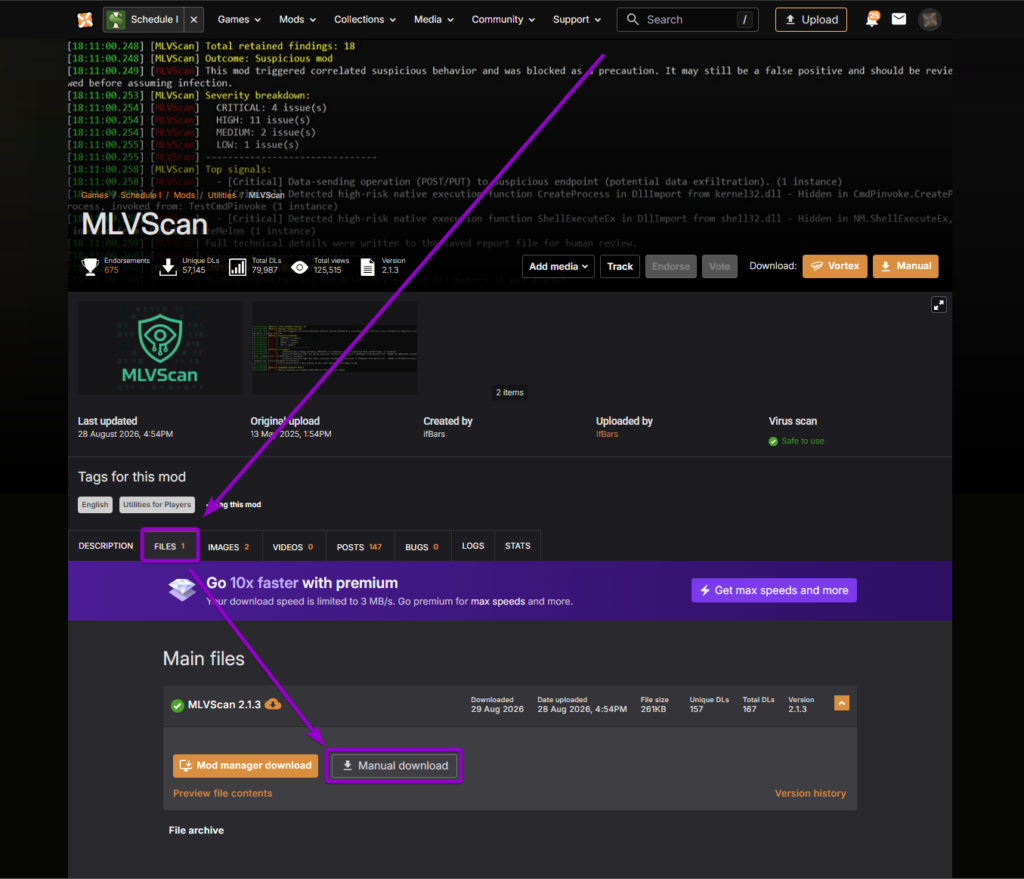Click the Upload button

(x=811, y=20)
